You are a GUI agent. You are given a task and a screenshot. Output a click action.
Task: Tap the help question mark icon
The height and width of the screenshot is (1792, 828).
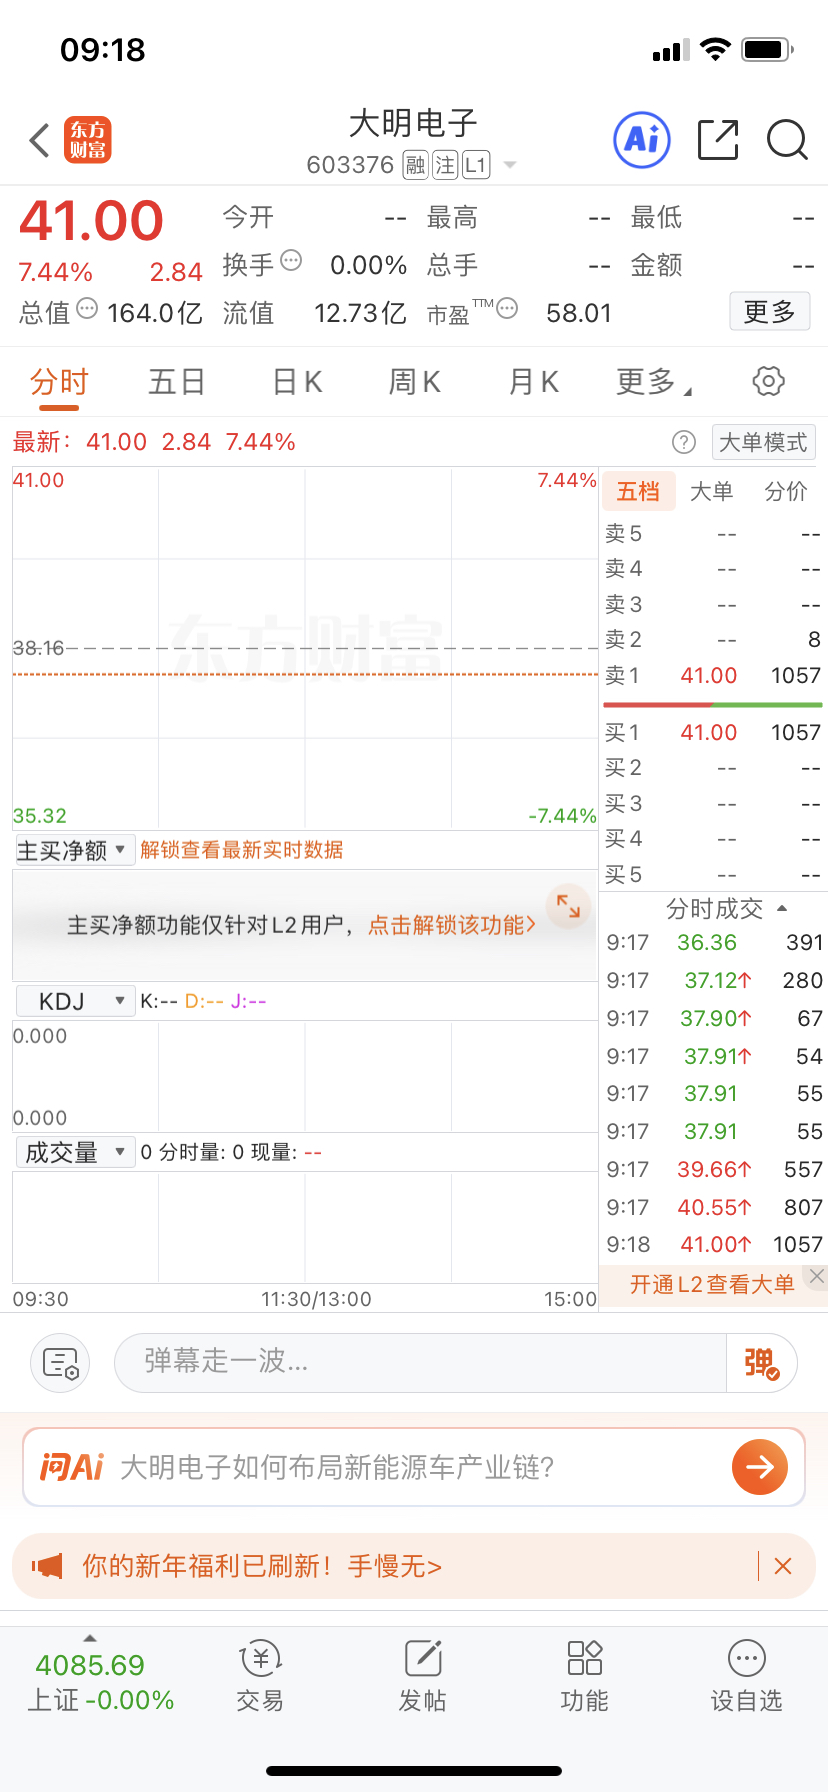click(684, 442)
